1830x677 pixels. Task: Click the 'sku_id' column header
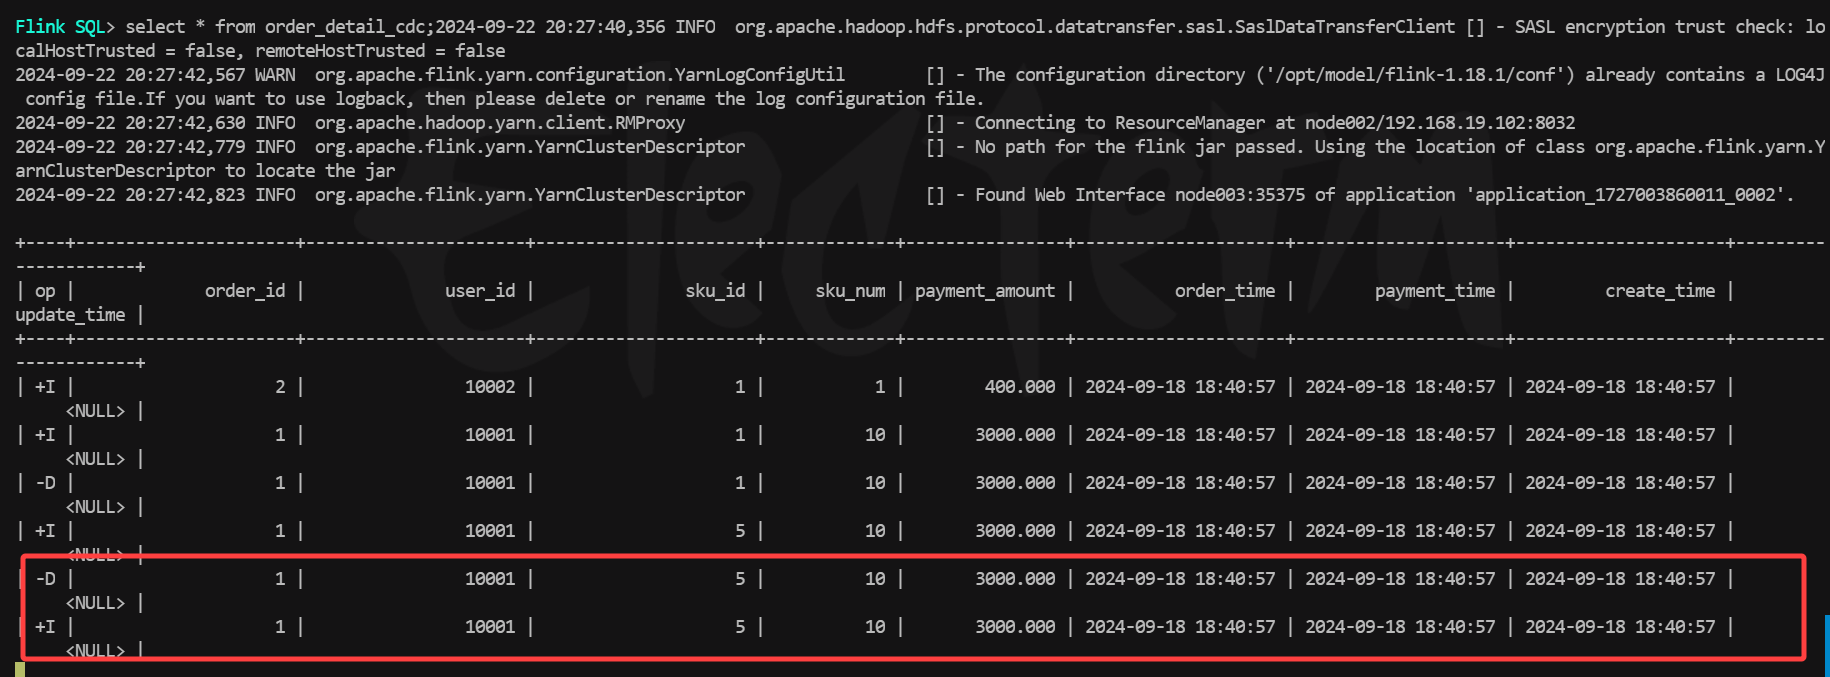pos(715,291)
